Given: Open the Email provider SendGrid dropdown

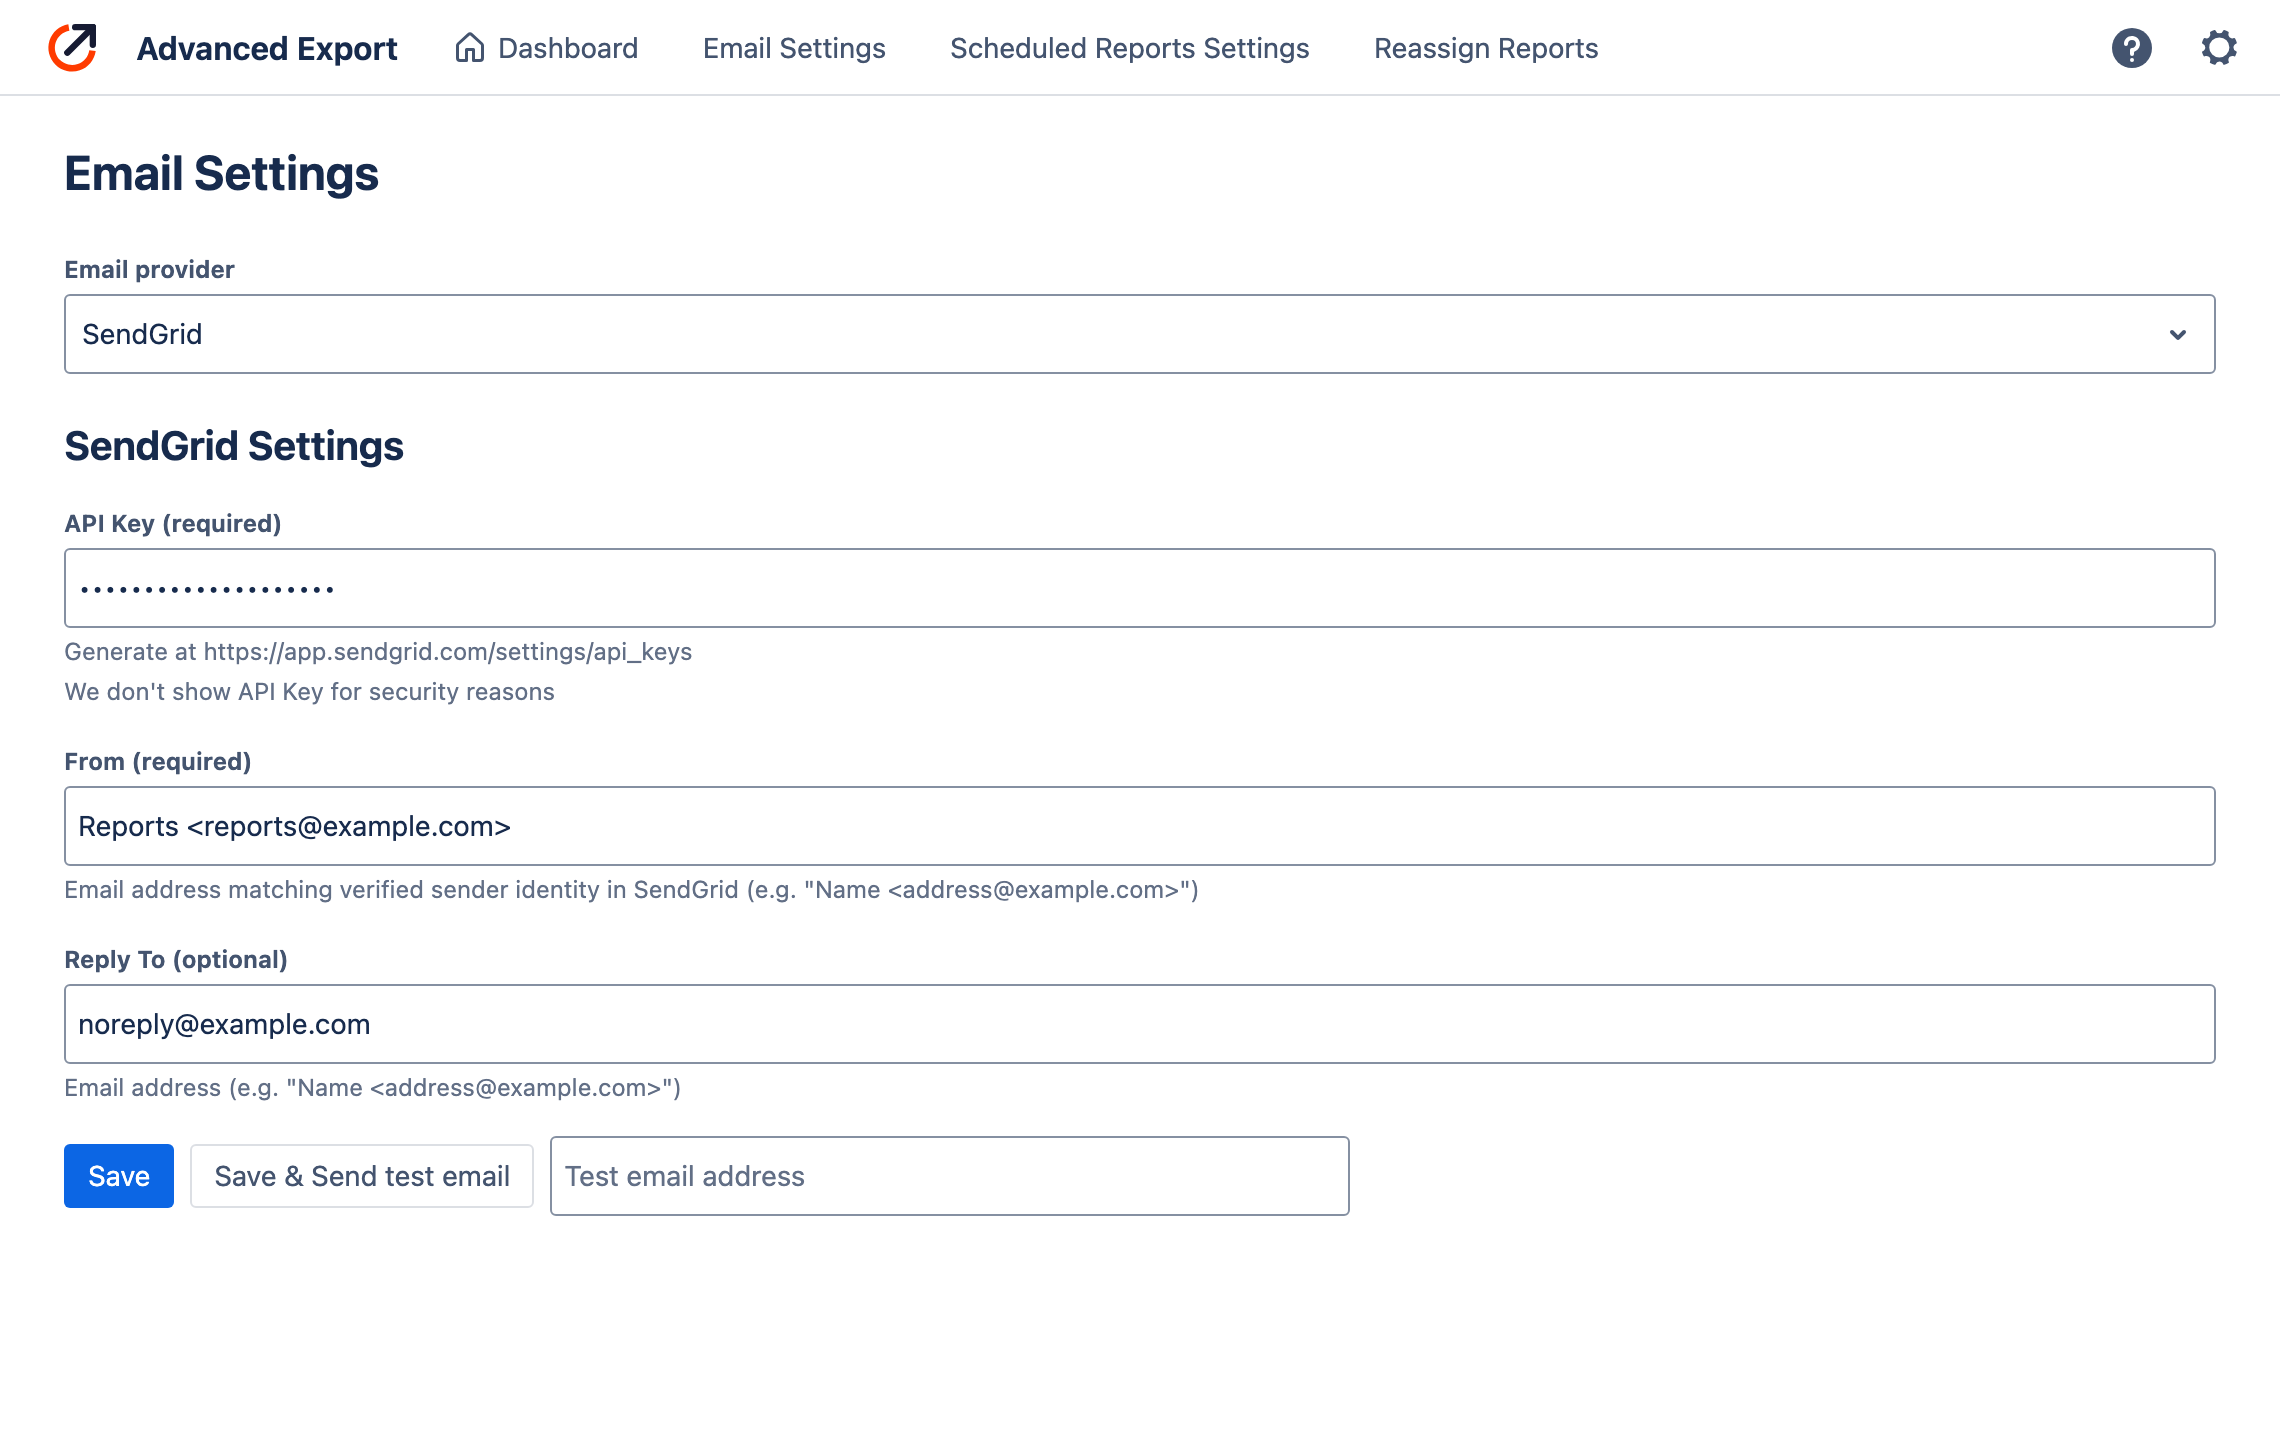Looking at the screenshot, I should (1140, 334).
